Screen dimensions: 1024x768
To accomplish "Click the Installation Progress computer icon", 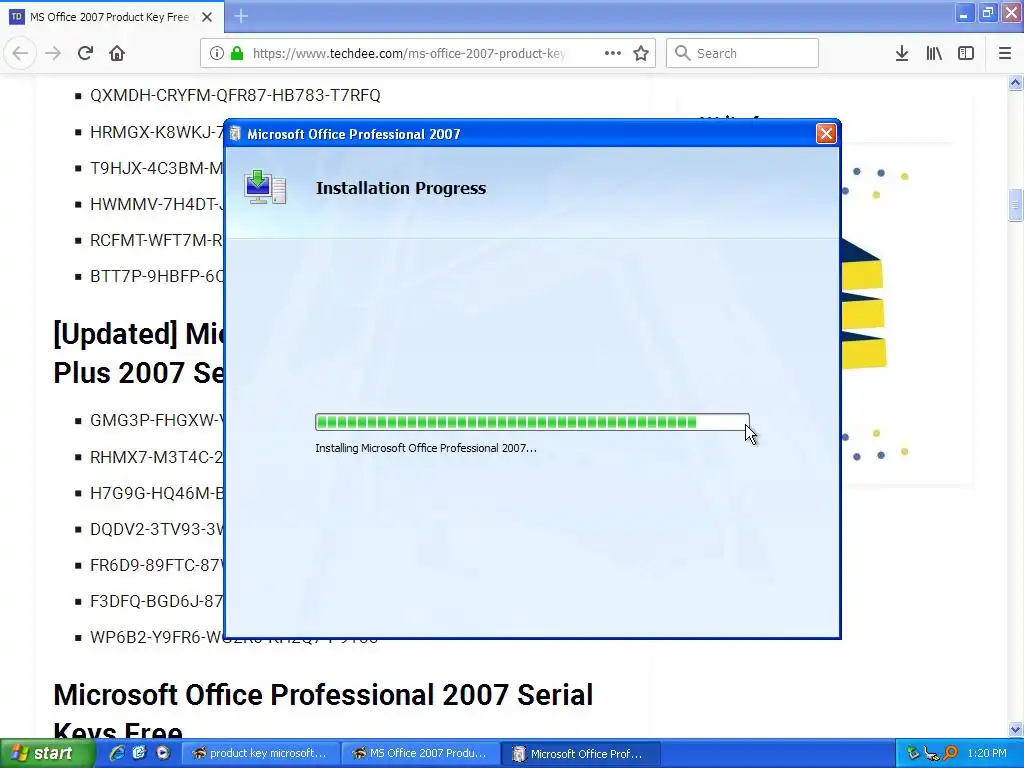I will [x=265, y=187].
